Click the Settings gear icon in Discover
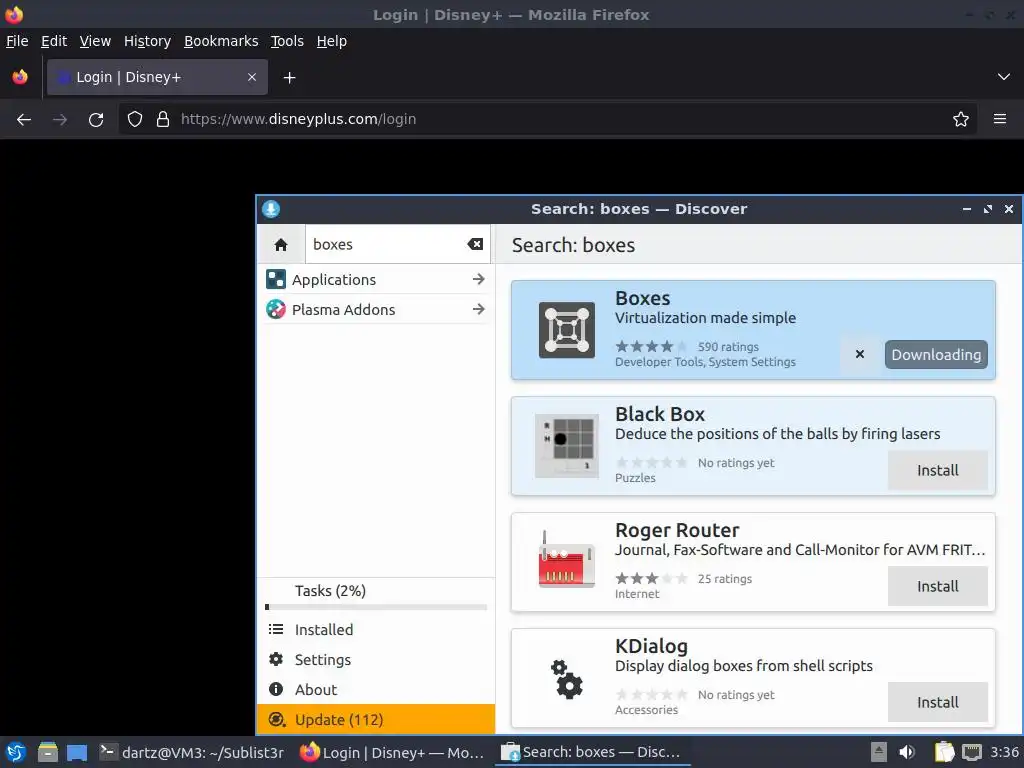Viewport: 1024px width, 768px height. (276, 660)
